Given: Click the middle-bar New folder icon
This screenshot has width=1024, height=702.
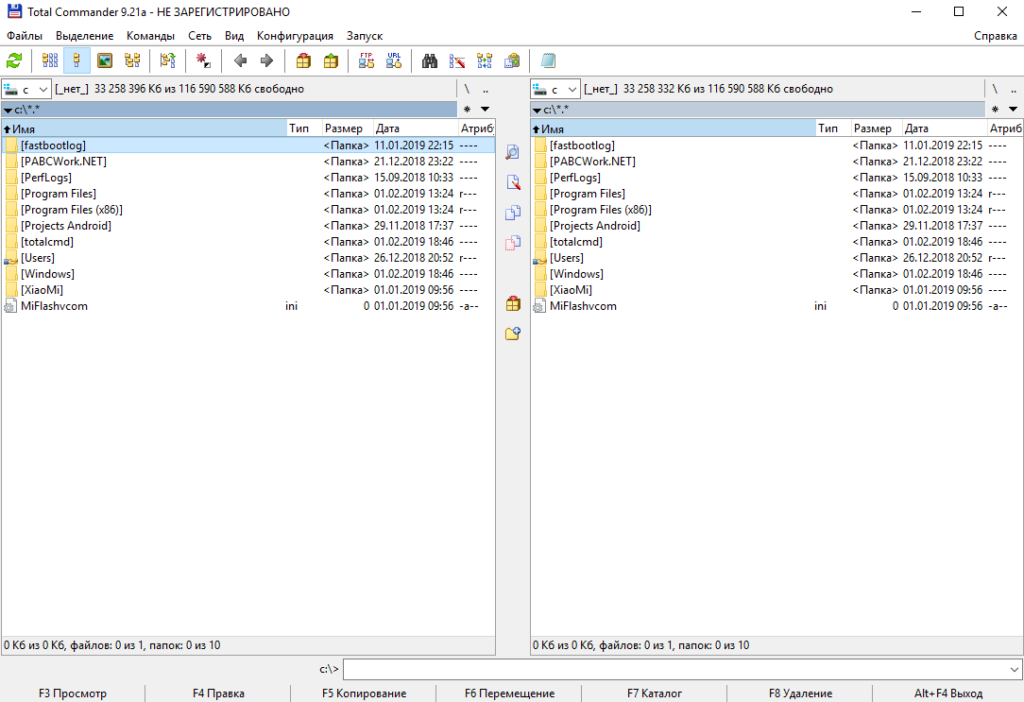Looking at the screenshot, I should pyautogui.click(x=513, y=334).
